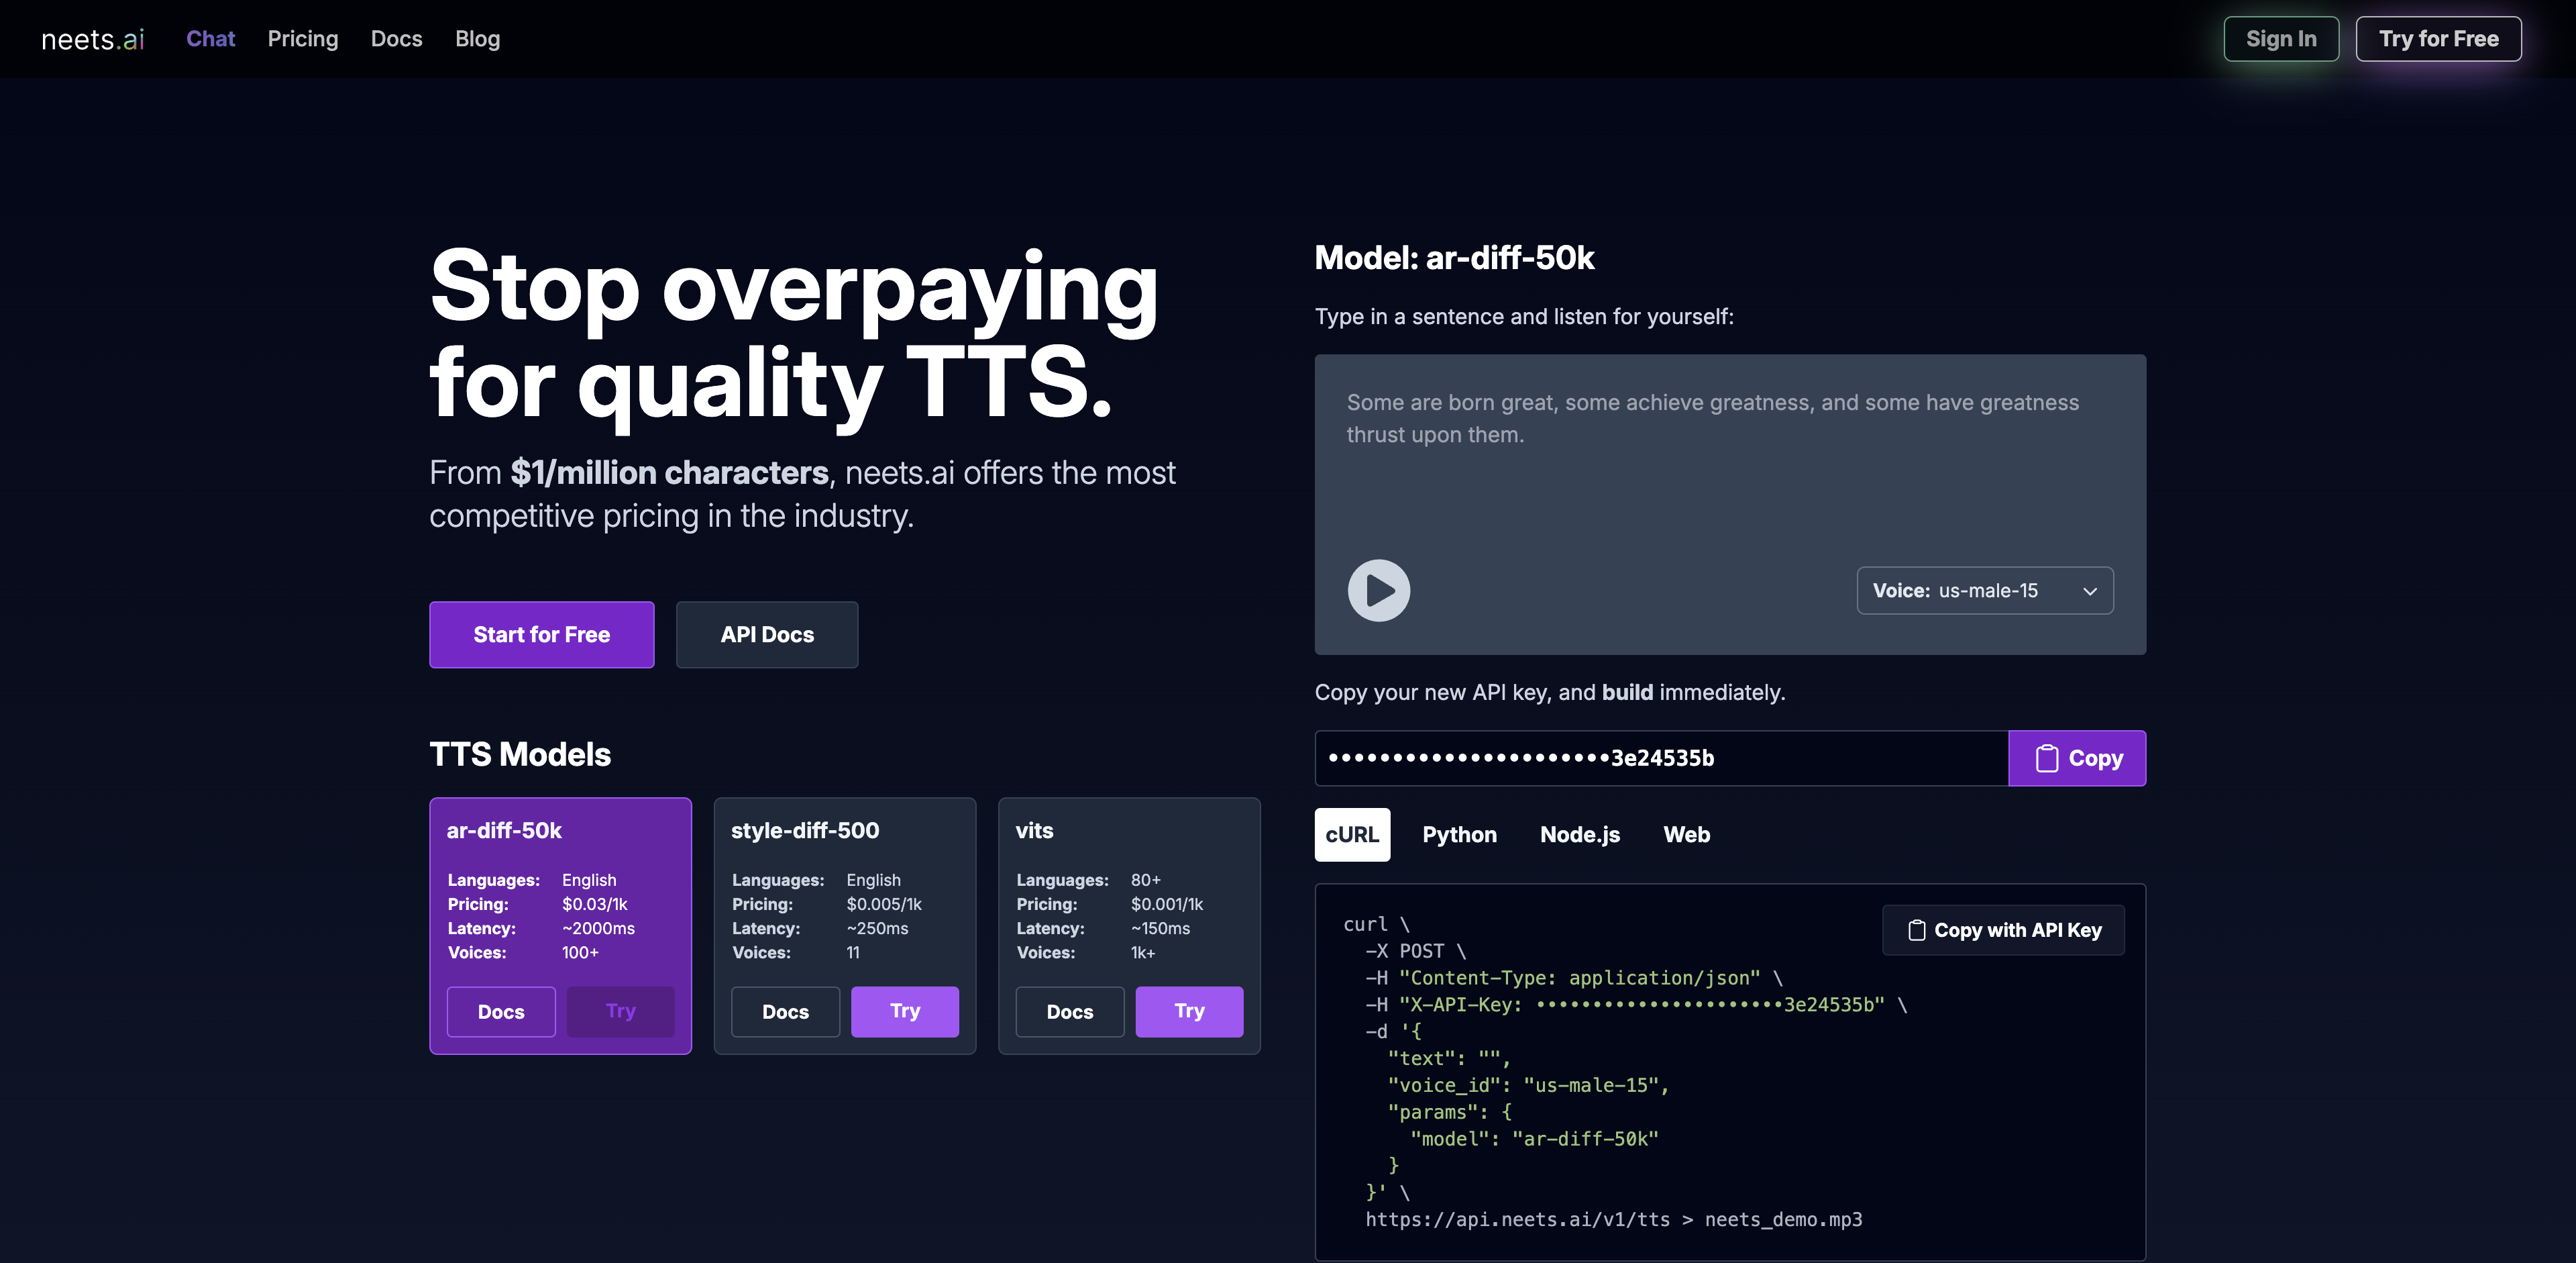Open Docs for ar-diff-50k model

coord(501,1012)
